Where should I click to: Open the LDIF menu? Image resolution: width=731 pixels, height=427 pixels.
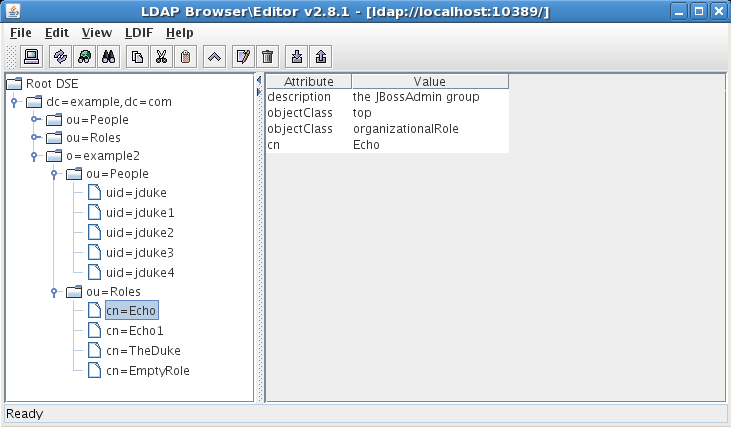tap(138, 32)
